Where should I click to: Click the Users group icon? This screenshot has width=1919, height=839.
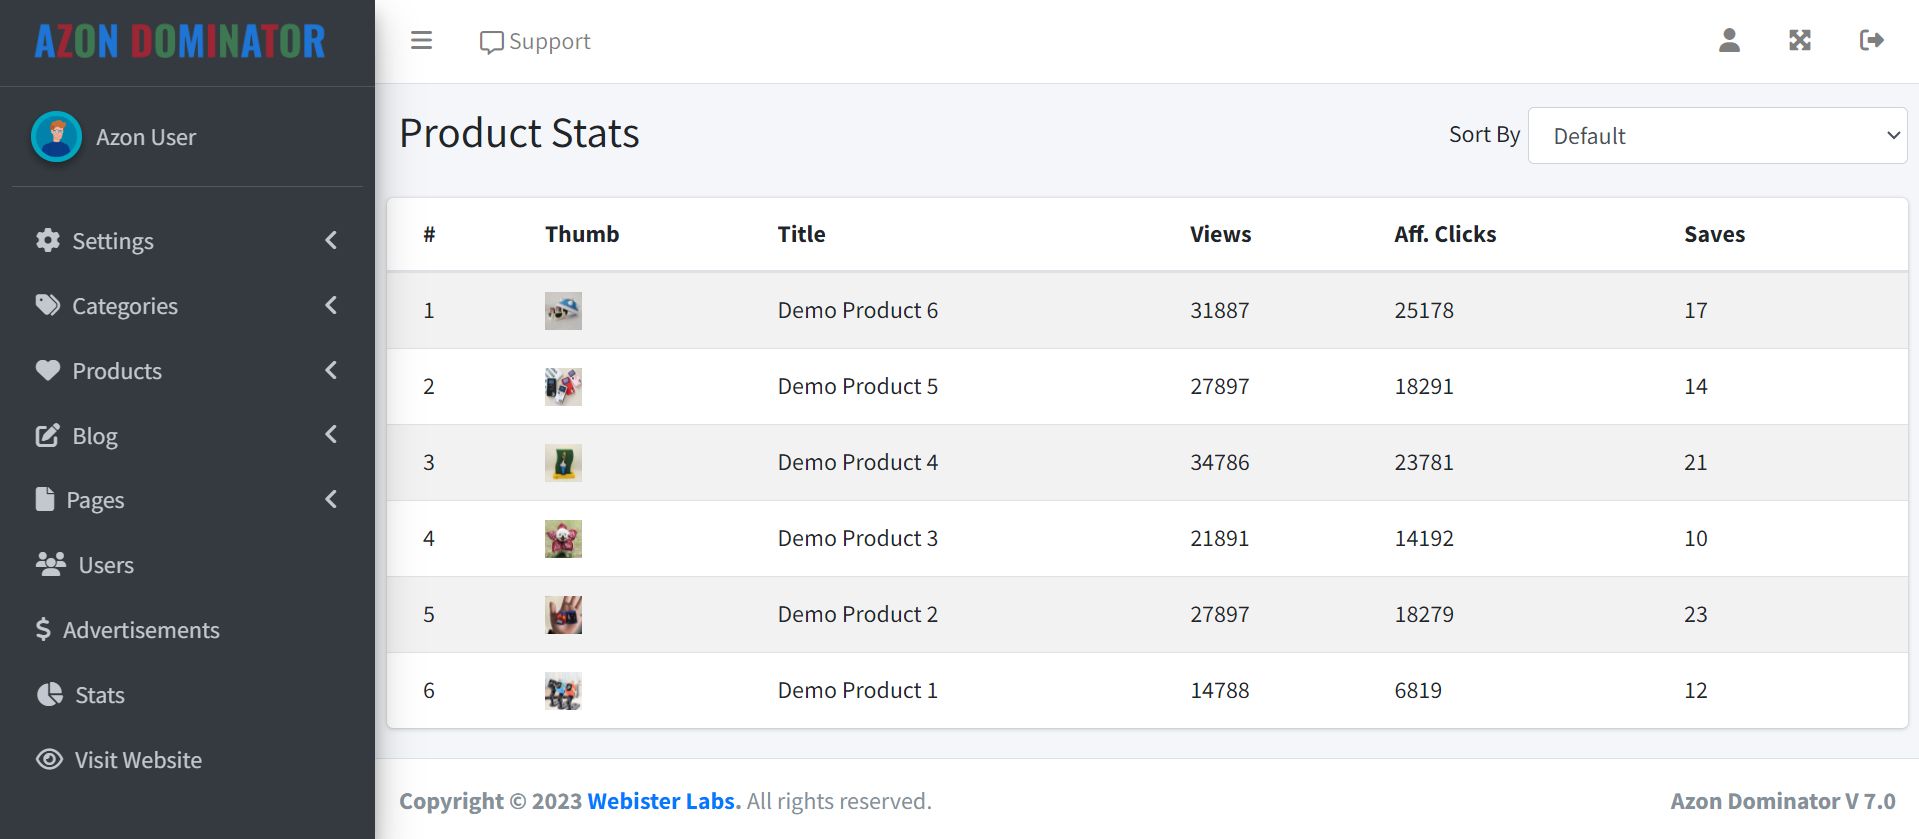pyautogui.click(x=50, y=564)
